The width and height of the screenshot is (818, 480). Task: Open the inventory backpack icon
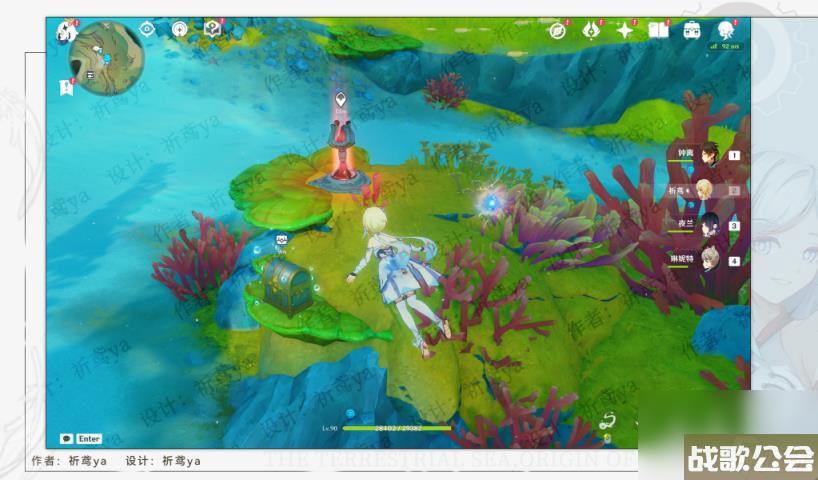[x=692, y=31]
